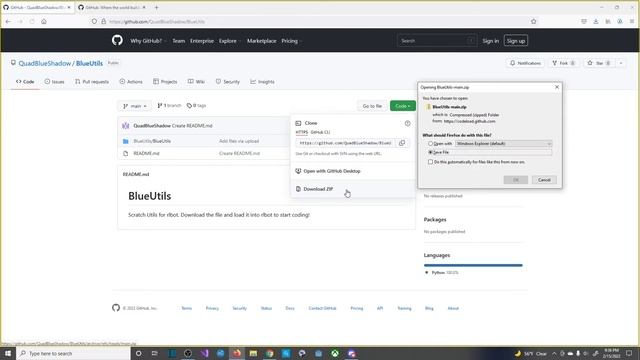The height and width of the screenshot is (360, 640).
Task: Select the Save File radio button
Action: [x=430, y=152]
